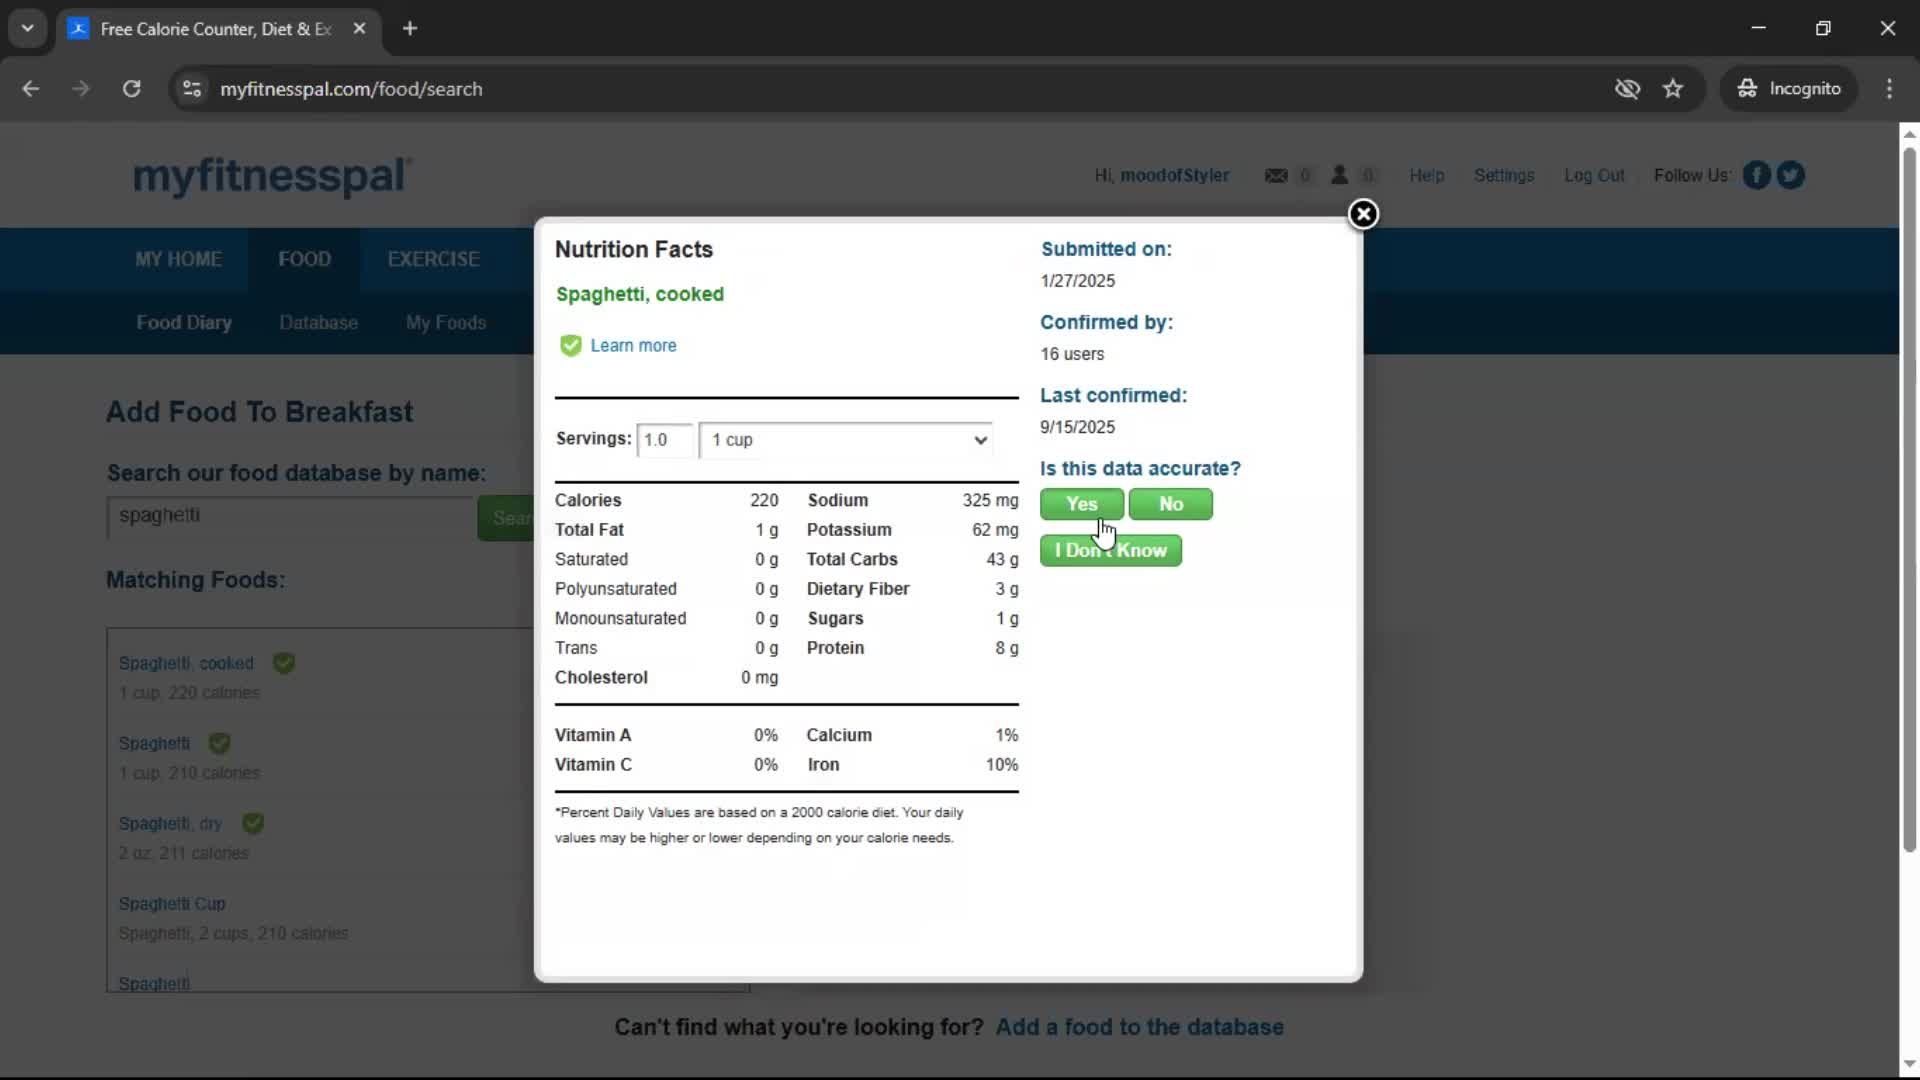Open the serving size dropdown showing 1 cup
Image resolution: width=1920 pixels, height=1080 pixels.
click(x=846, y=440)
